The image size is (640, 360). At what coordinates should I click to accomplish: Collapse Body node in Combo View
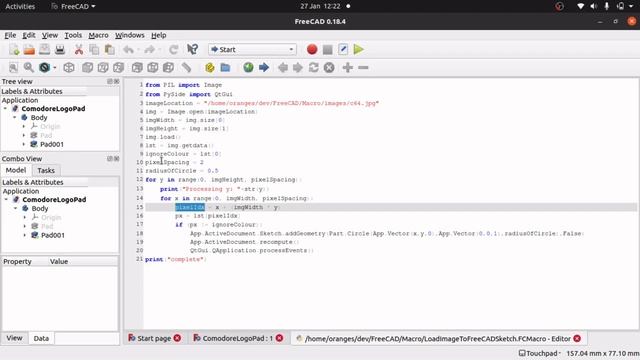point(16,209)
